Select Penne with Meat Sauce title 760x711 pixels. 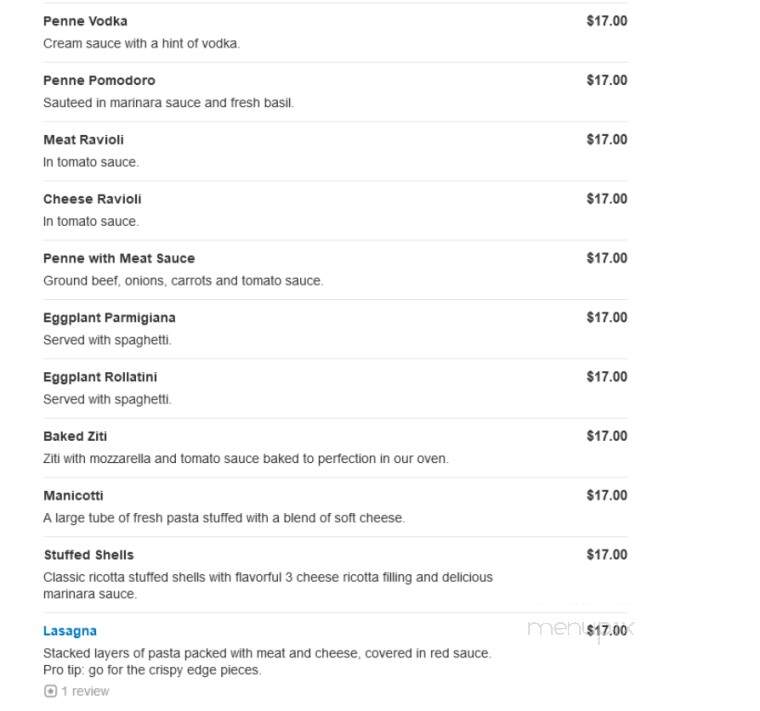(x=119, y=258)
